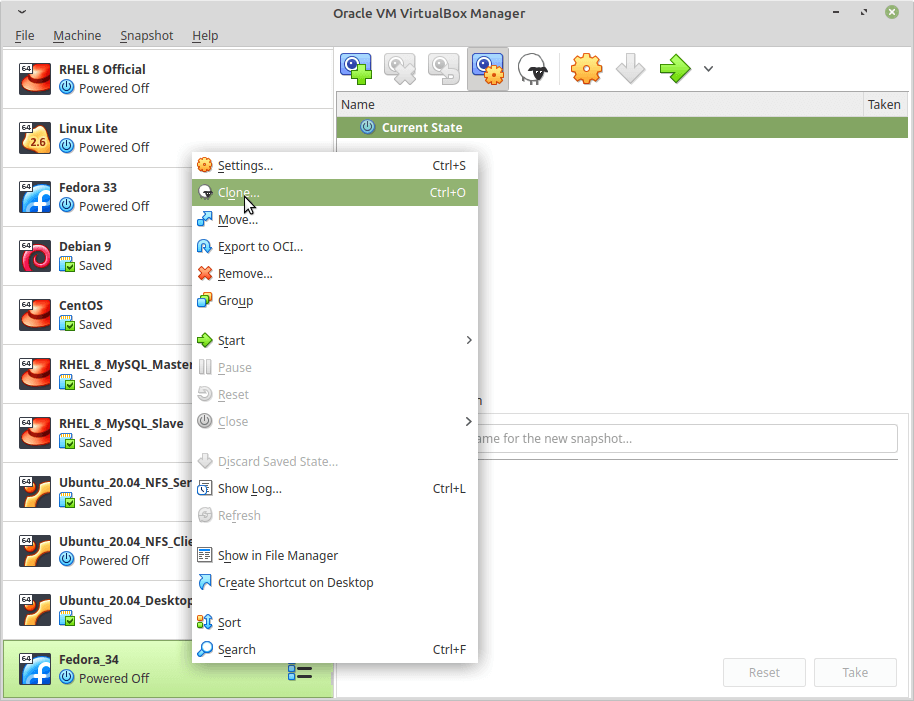Click the sheep Clone toolbar icon
The height and width of the screenshot is (701, 914).
(x=532, y=69)
